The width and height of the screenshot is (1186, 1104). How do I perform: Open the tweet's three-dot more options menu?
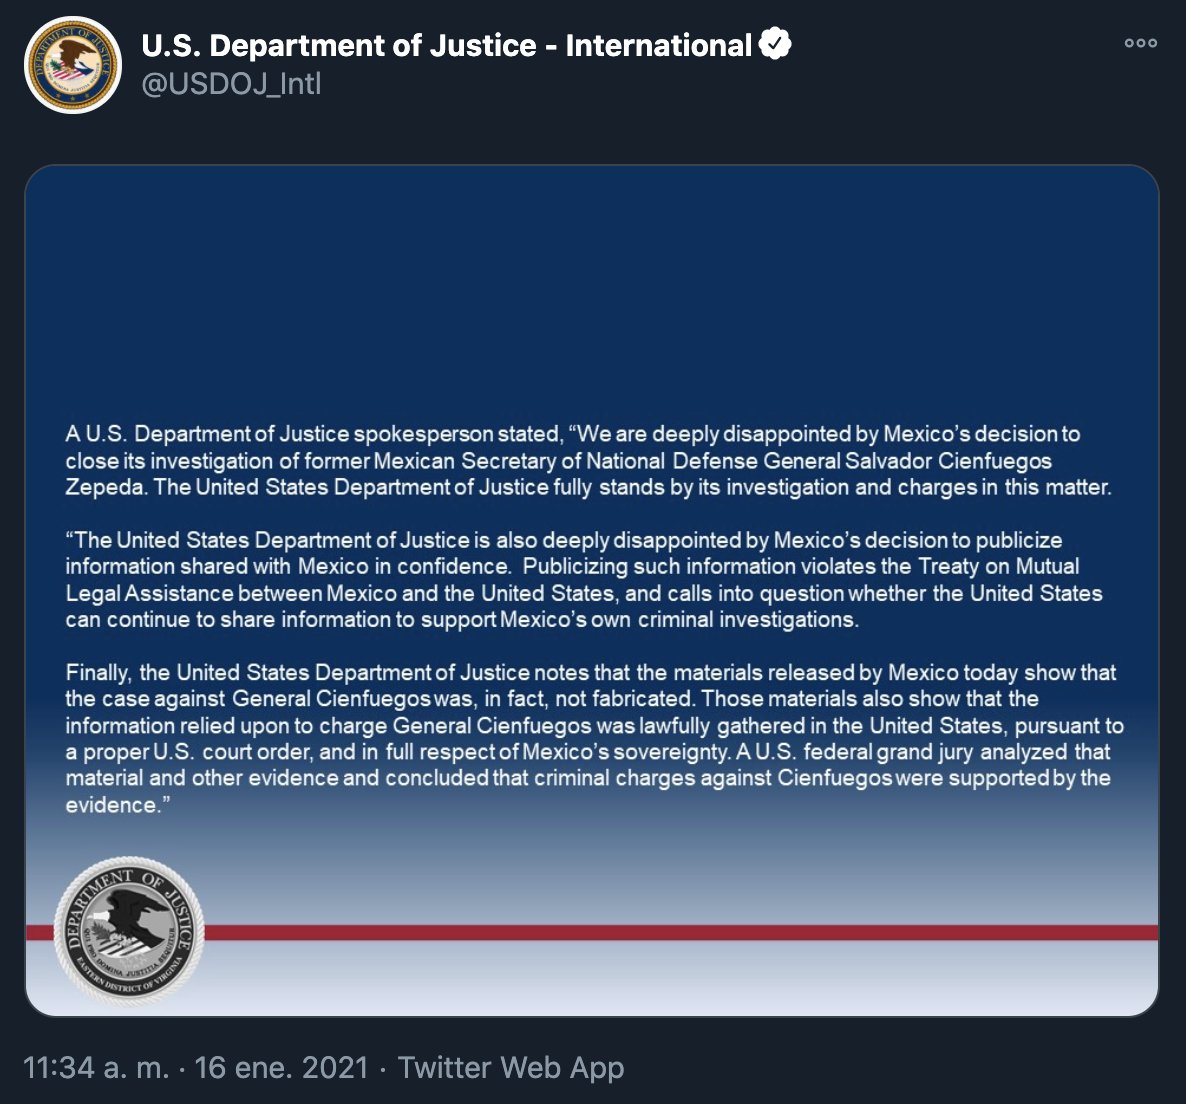pos(1140,43)
